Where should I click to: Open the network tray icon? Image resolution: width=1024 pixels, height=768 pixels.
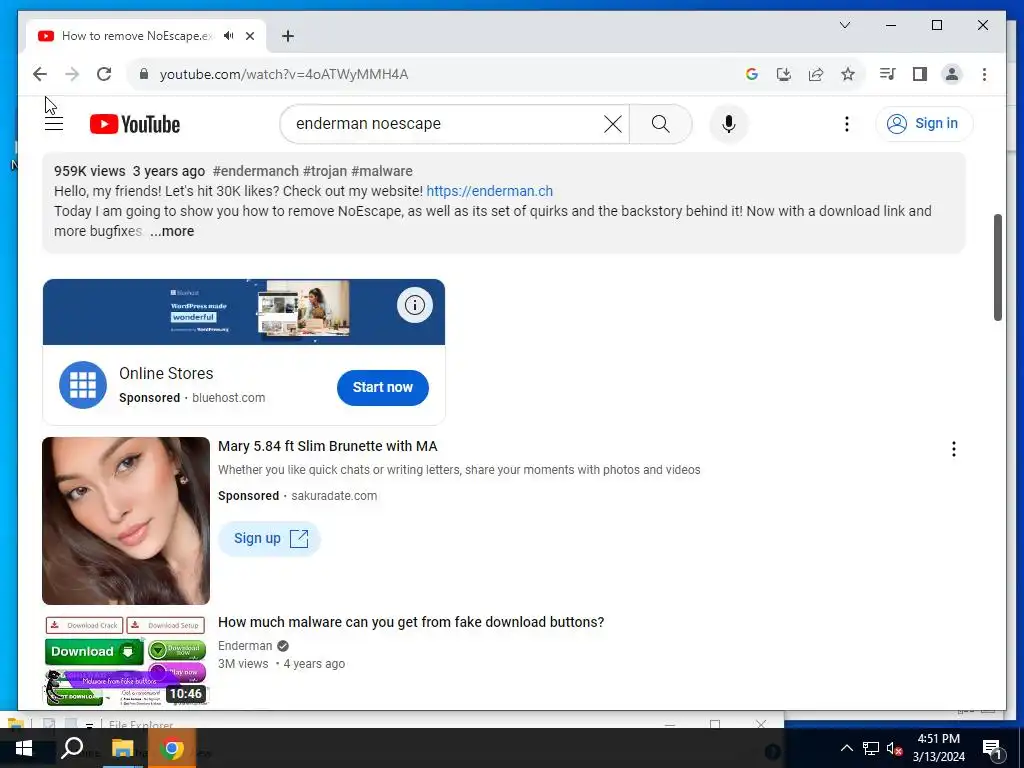871,748
